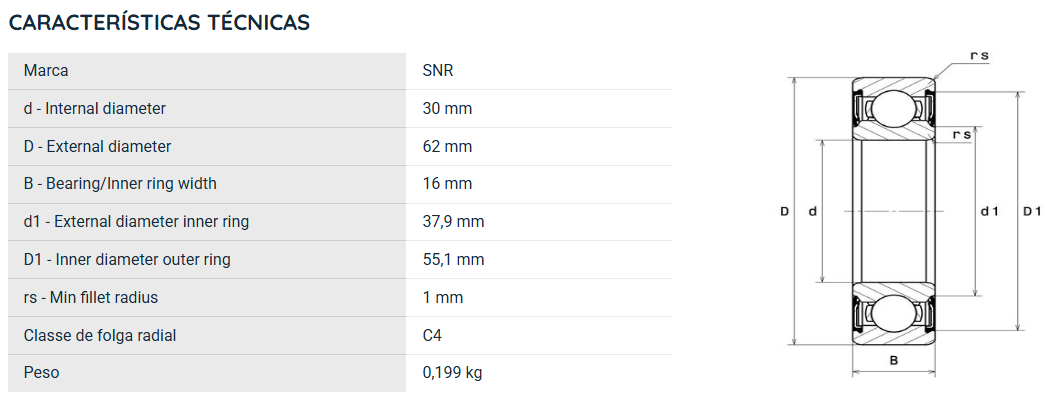Click the C4 clearance class value
1061x406 pixels.
coord(432,336)
